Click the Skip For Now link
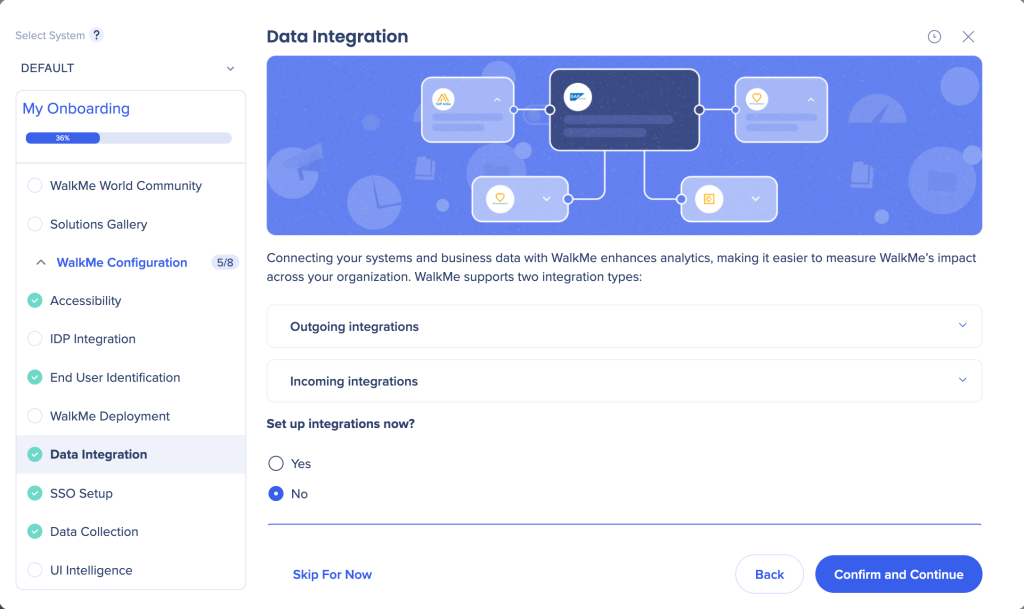 click(332, 575)
